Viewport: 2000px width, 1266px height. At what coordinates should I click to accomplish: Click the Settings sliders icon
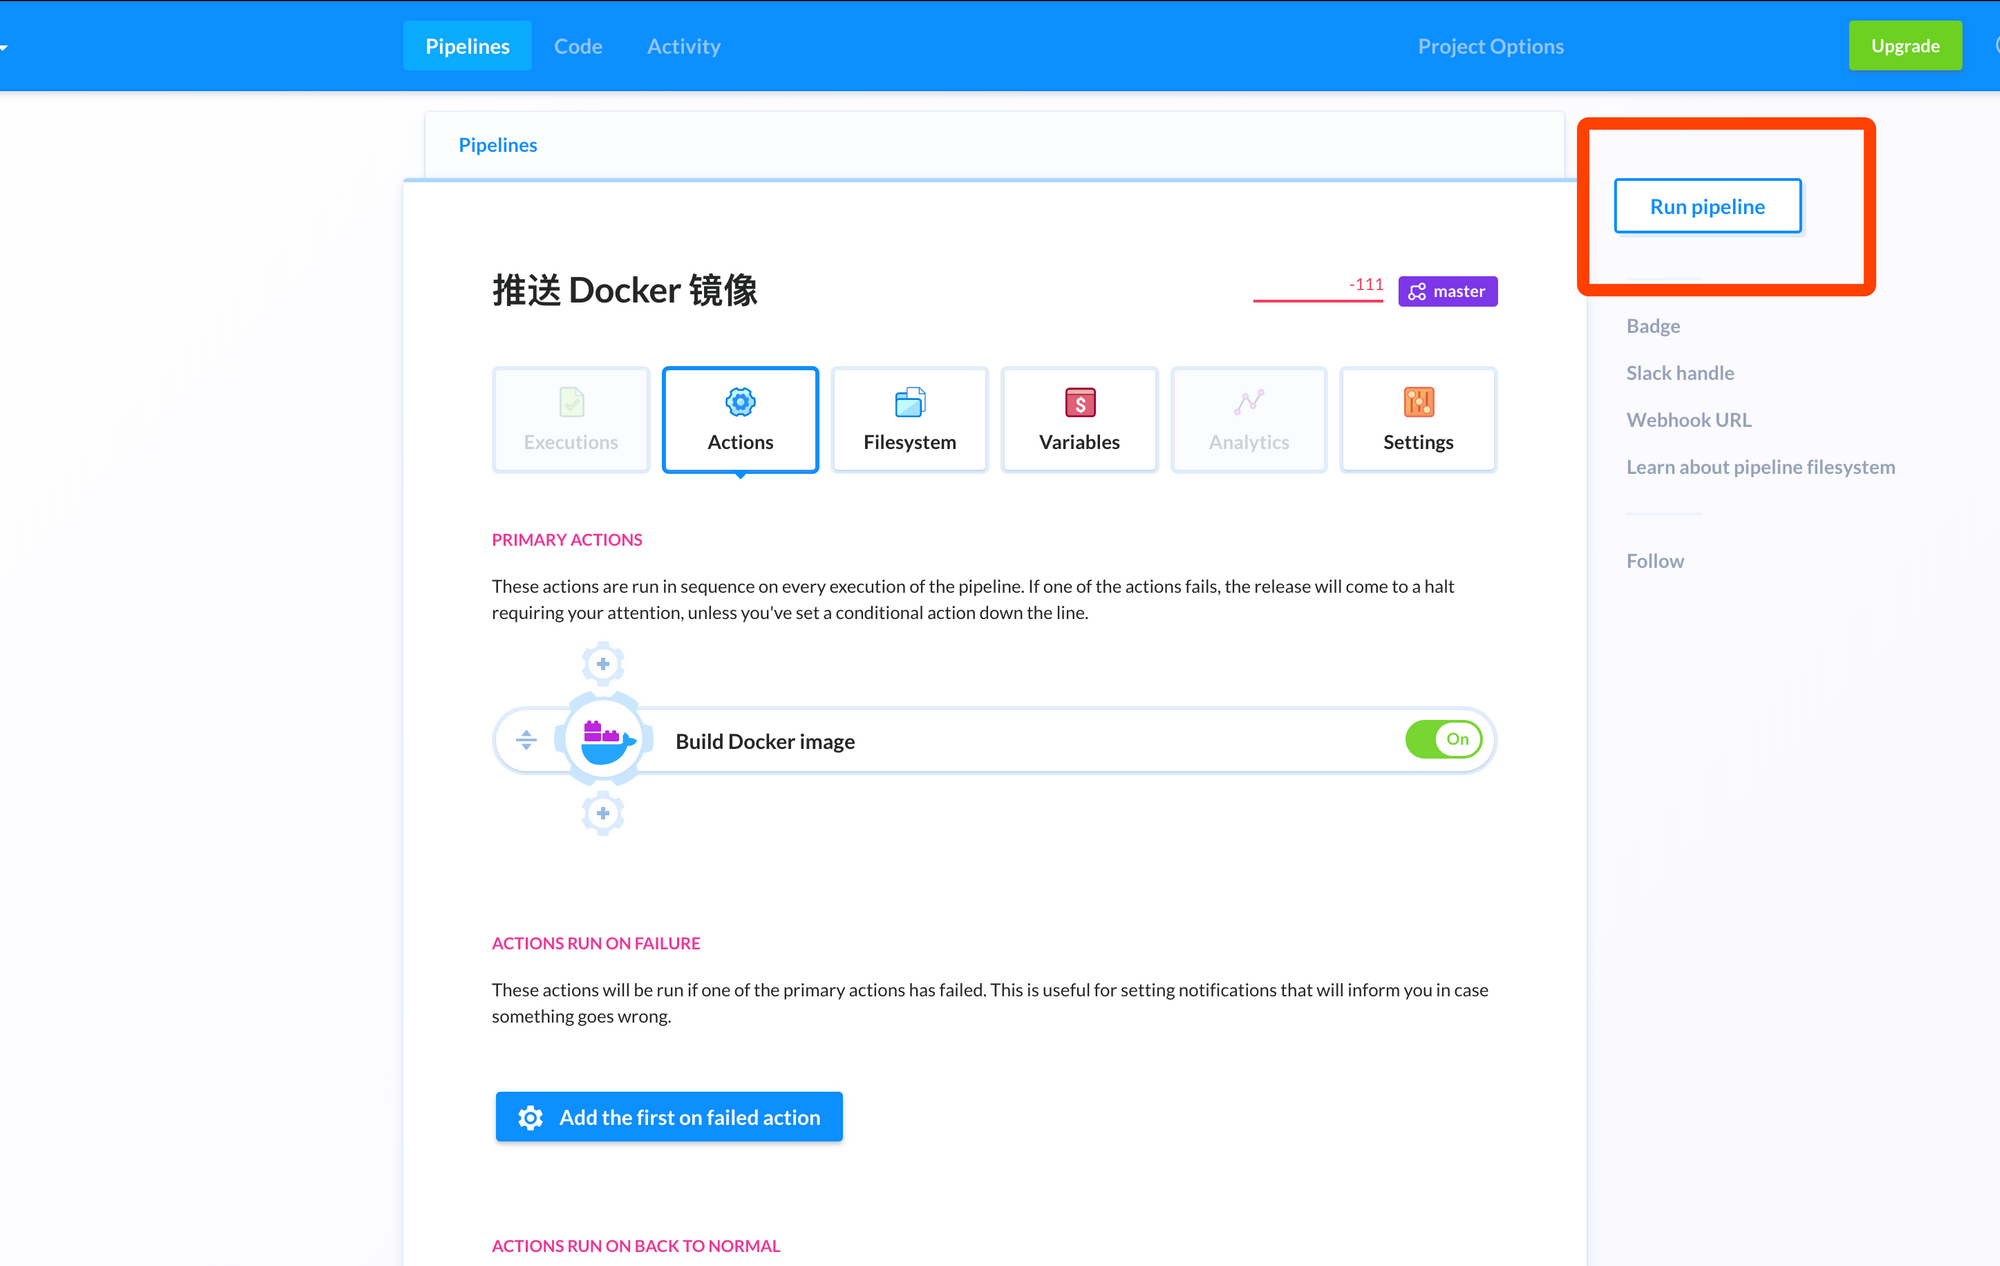(x=1418, y=402)
